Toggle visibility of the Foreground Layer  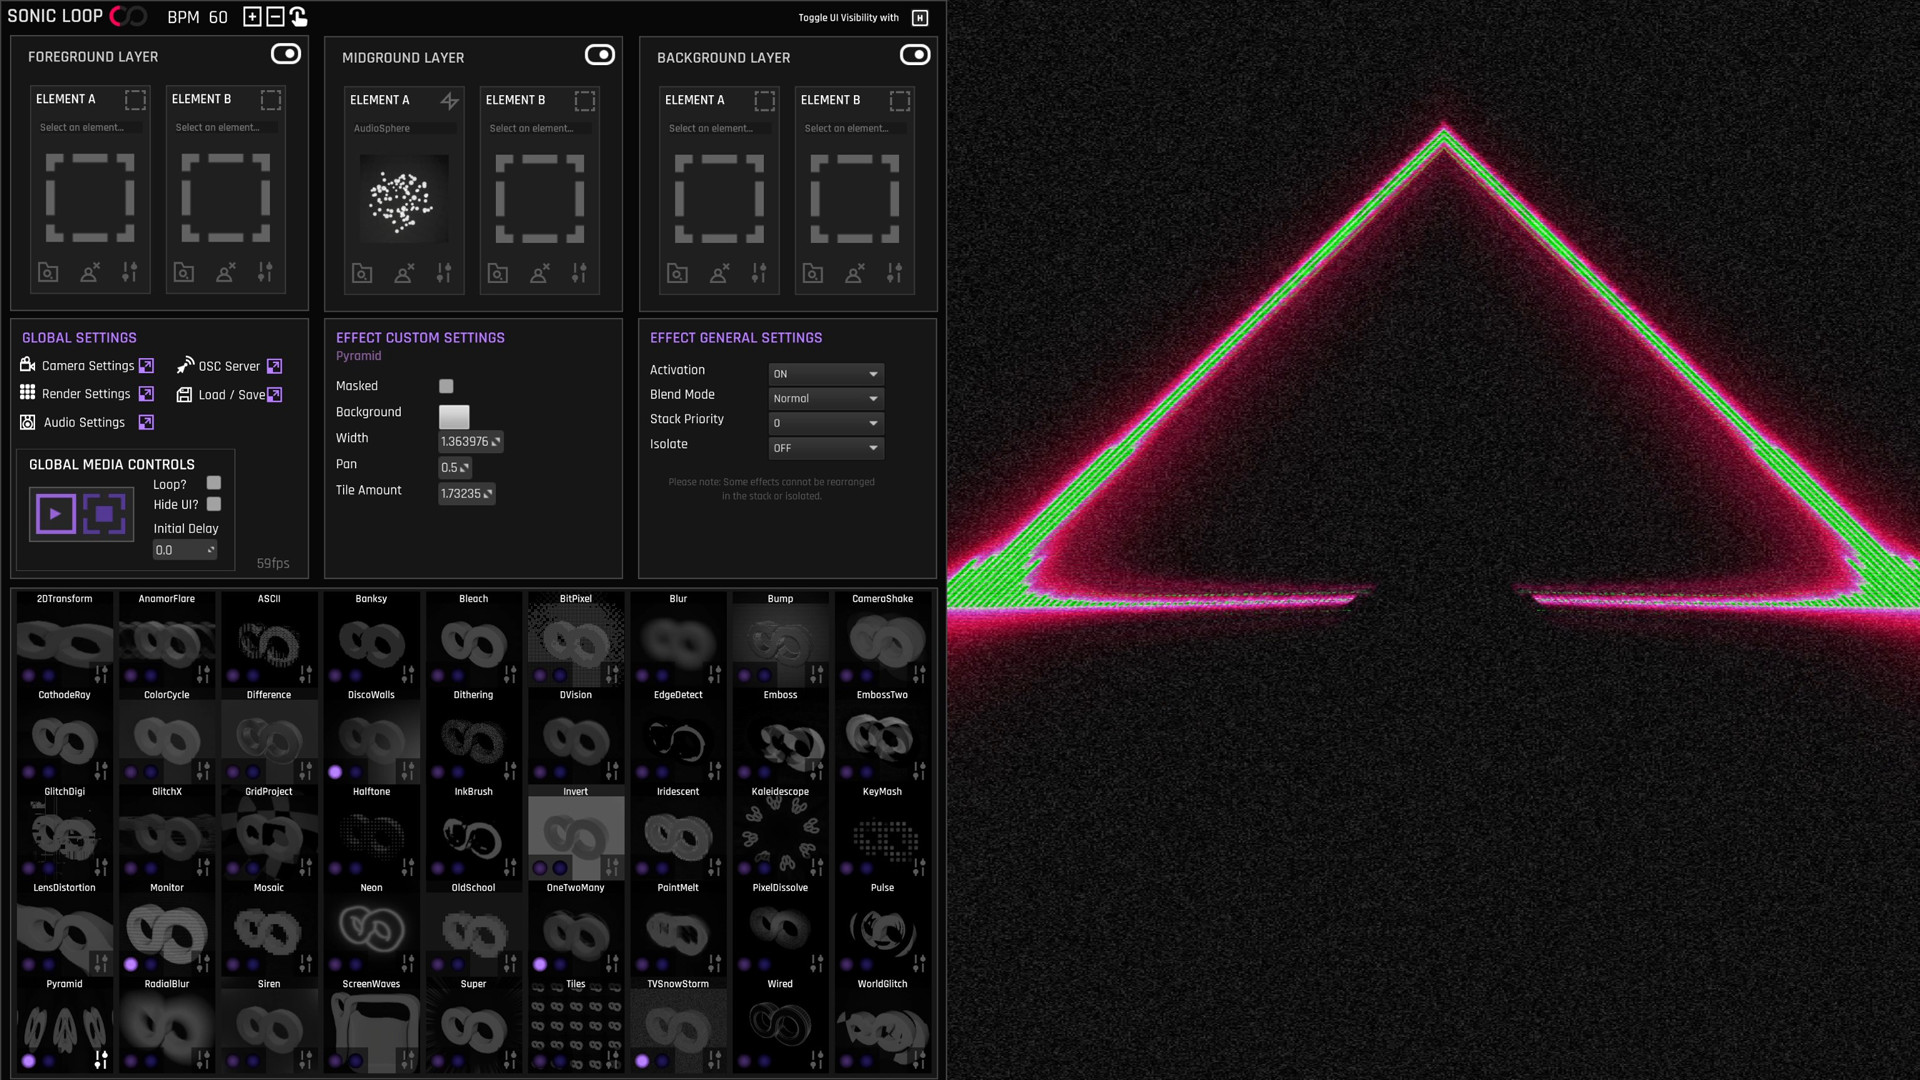286,54
